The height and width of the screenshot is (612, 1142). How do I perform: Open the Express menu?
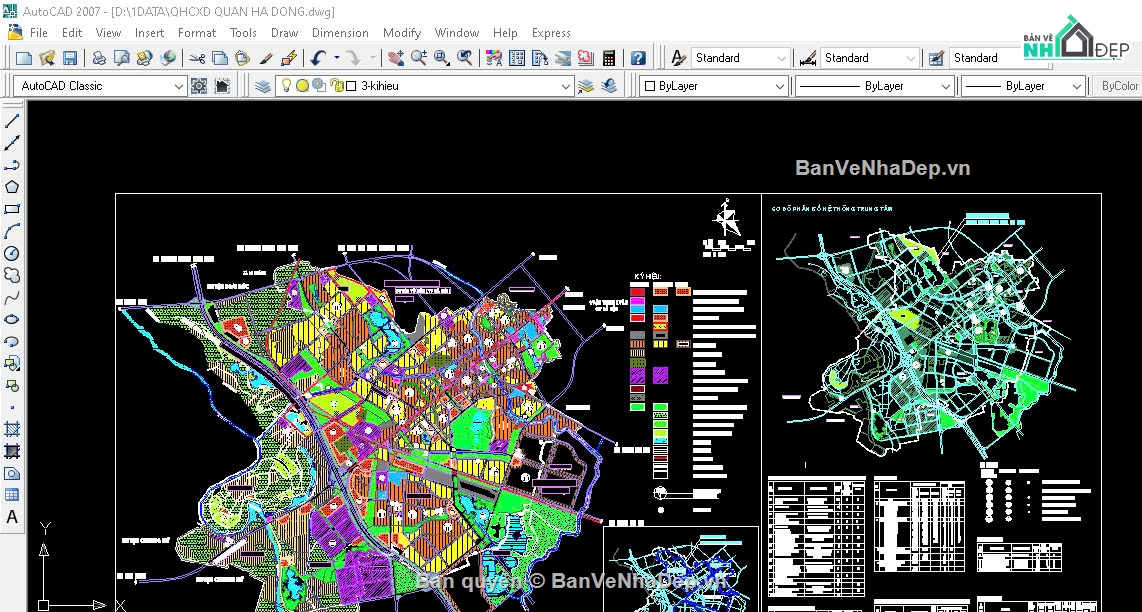[x=551, y=33]
